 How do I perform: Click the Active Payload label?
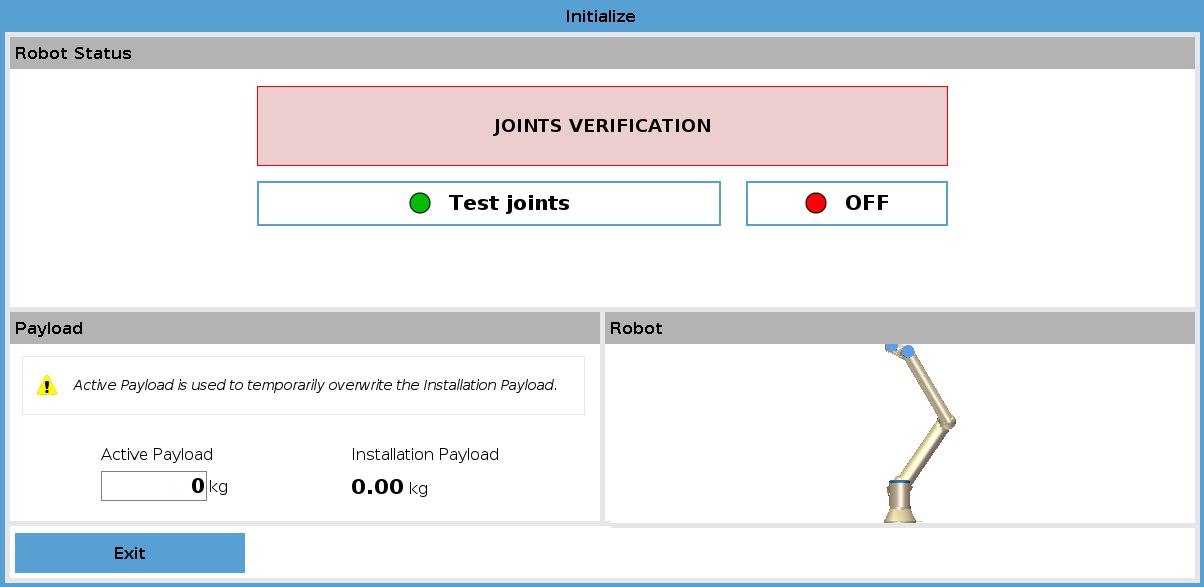point(157,454)
